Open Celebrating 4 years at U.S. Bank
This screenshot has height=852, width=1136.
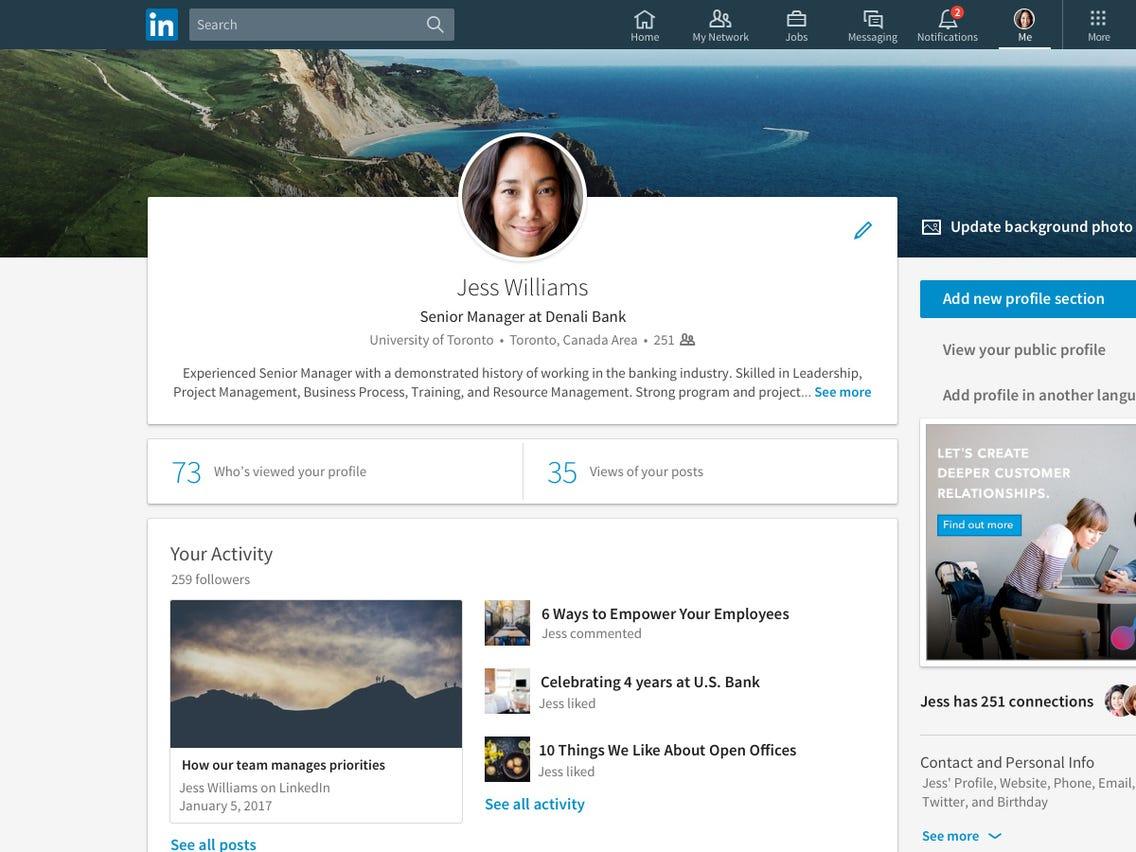[x=650, y=682]
